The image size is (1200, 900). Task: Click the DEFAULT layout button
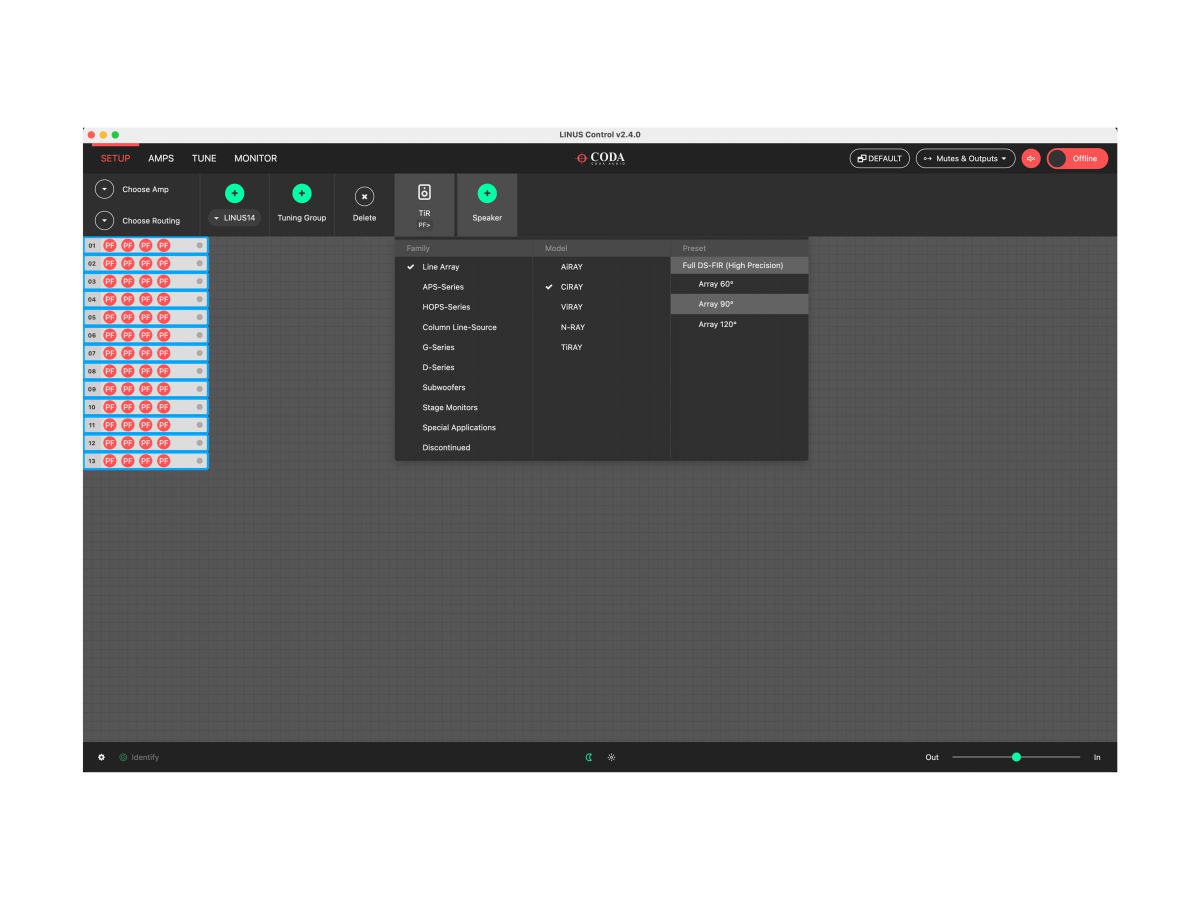[x=879, y=158]
